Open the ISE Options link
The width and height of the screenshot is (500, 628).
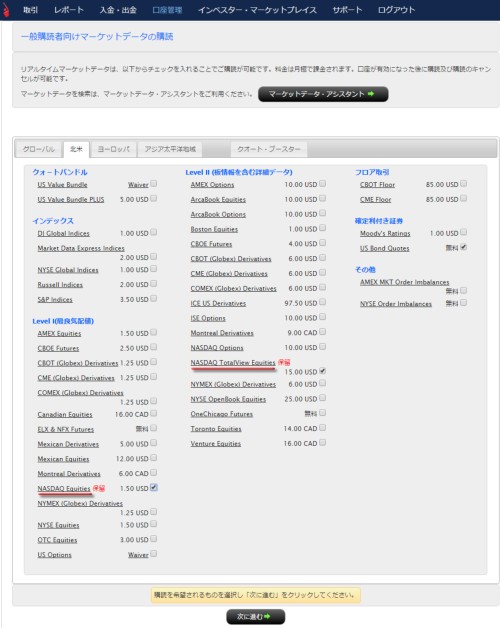pos(208,318)
